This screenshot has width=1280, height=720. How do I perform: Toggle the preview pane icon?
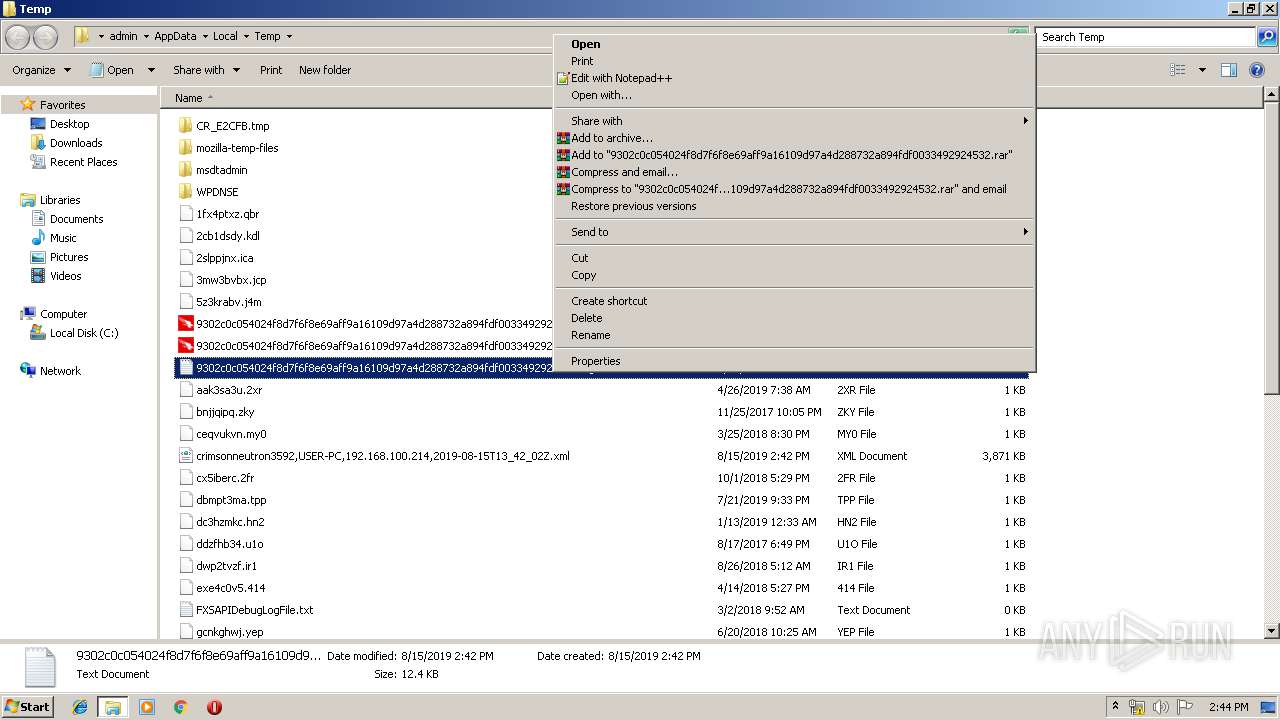[1229, 70]
